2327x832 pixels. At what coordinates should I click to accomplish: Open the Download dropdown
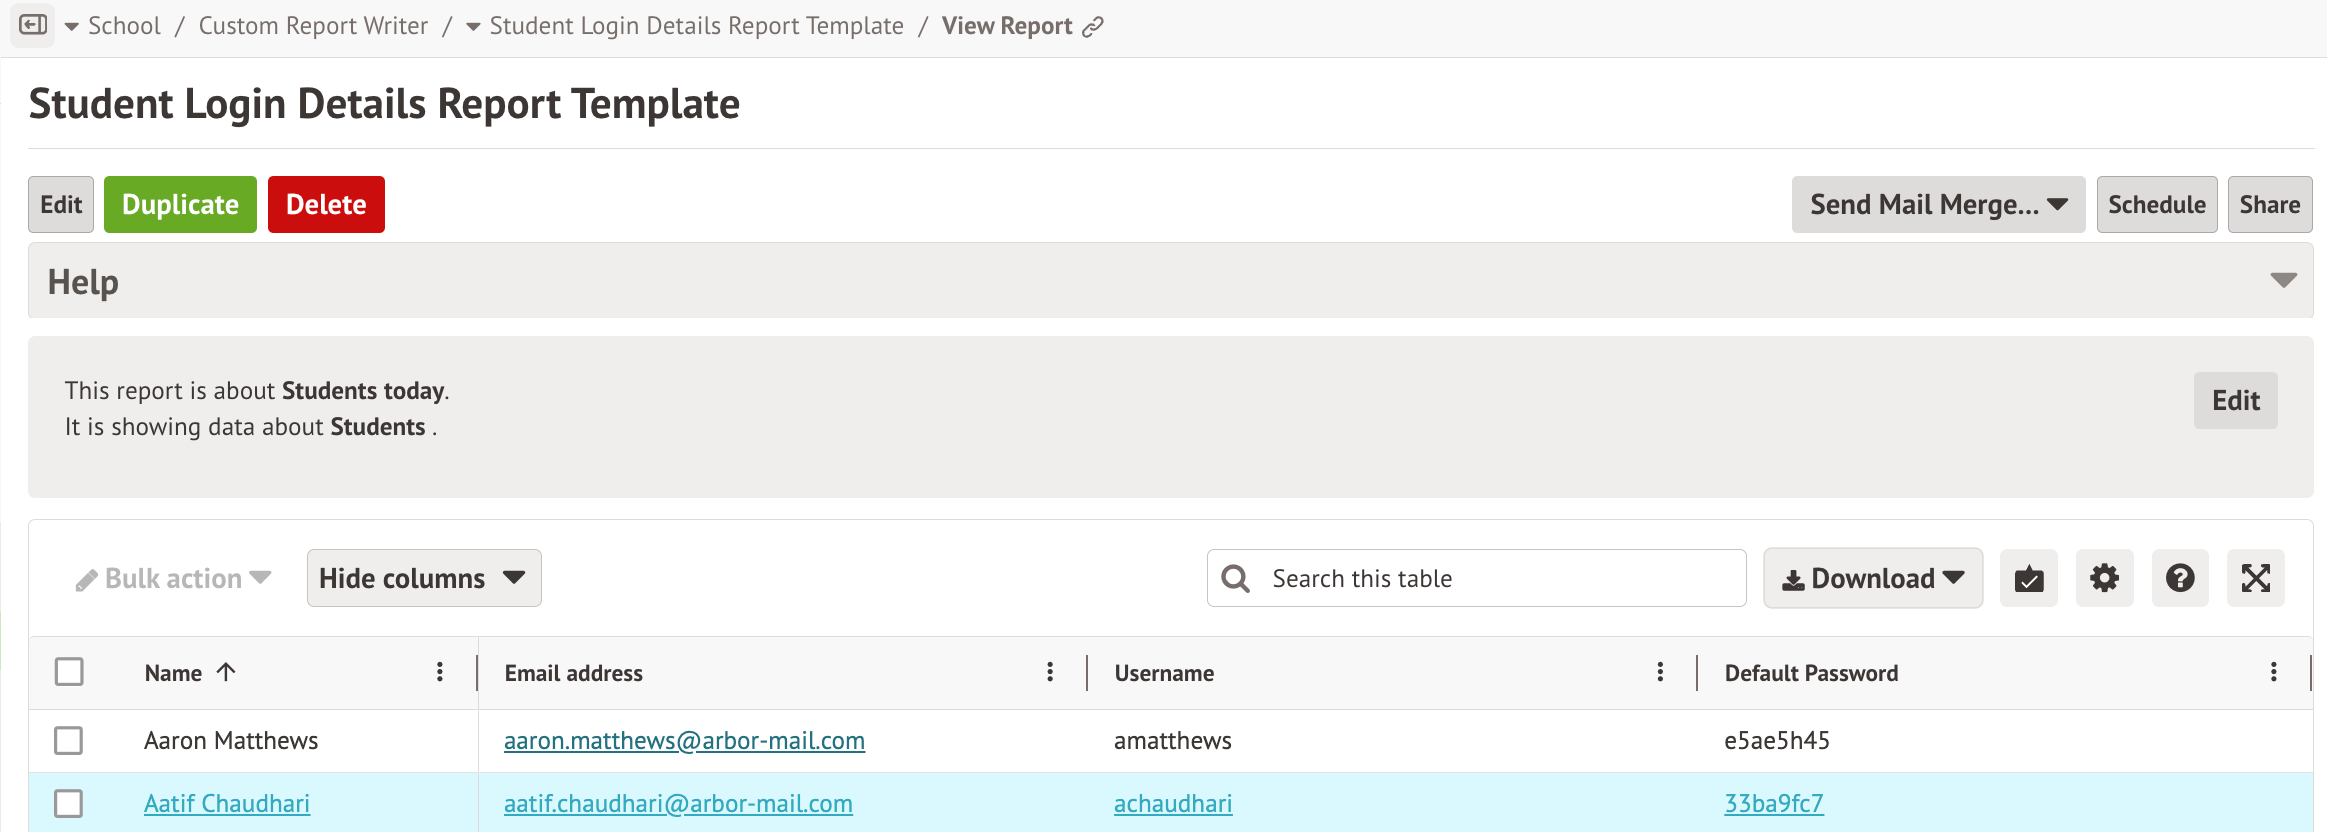(1872, 578)
